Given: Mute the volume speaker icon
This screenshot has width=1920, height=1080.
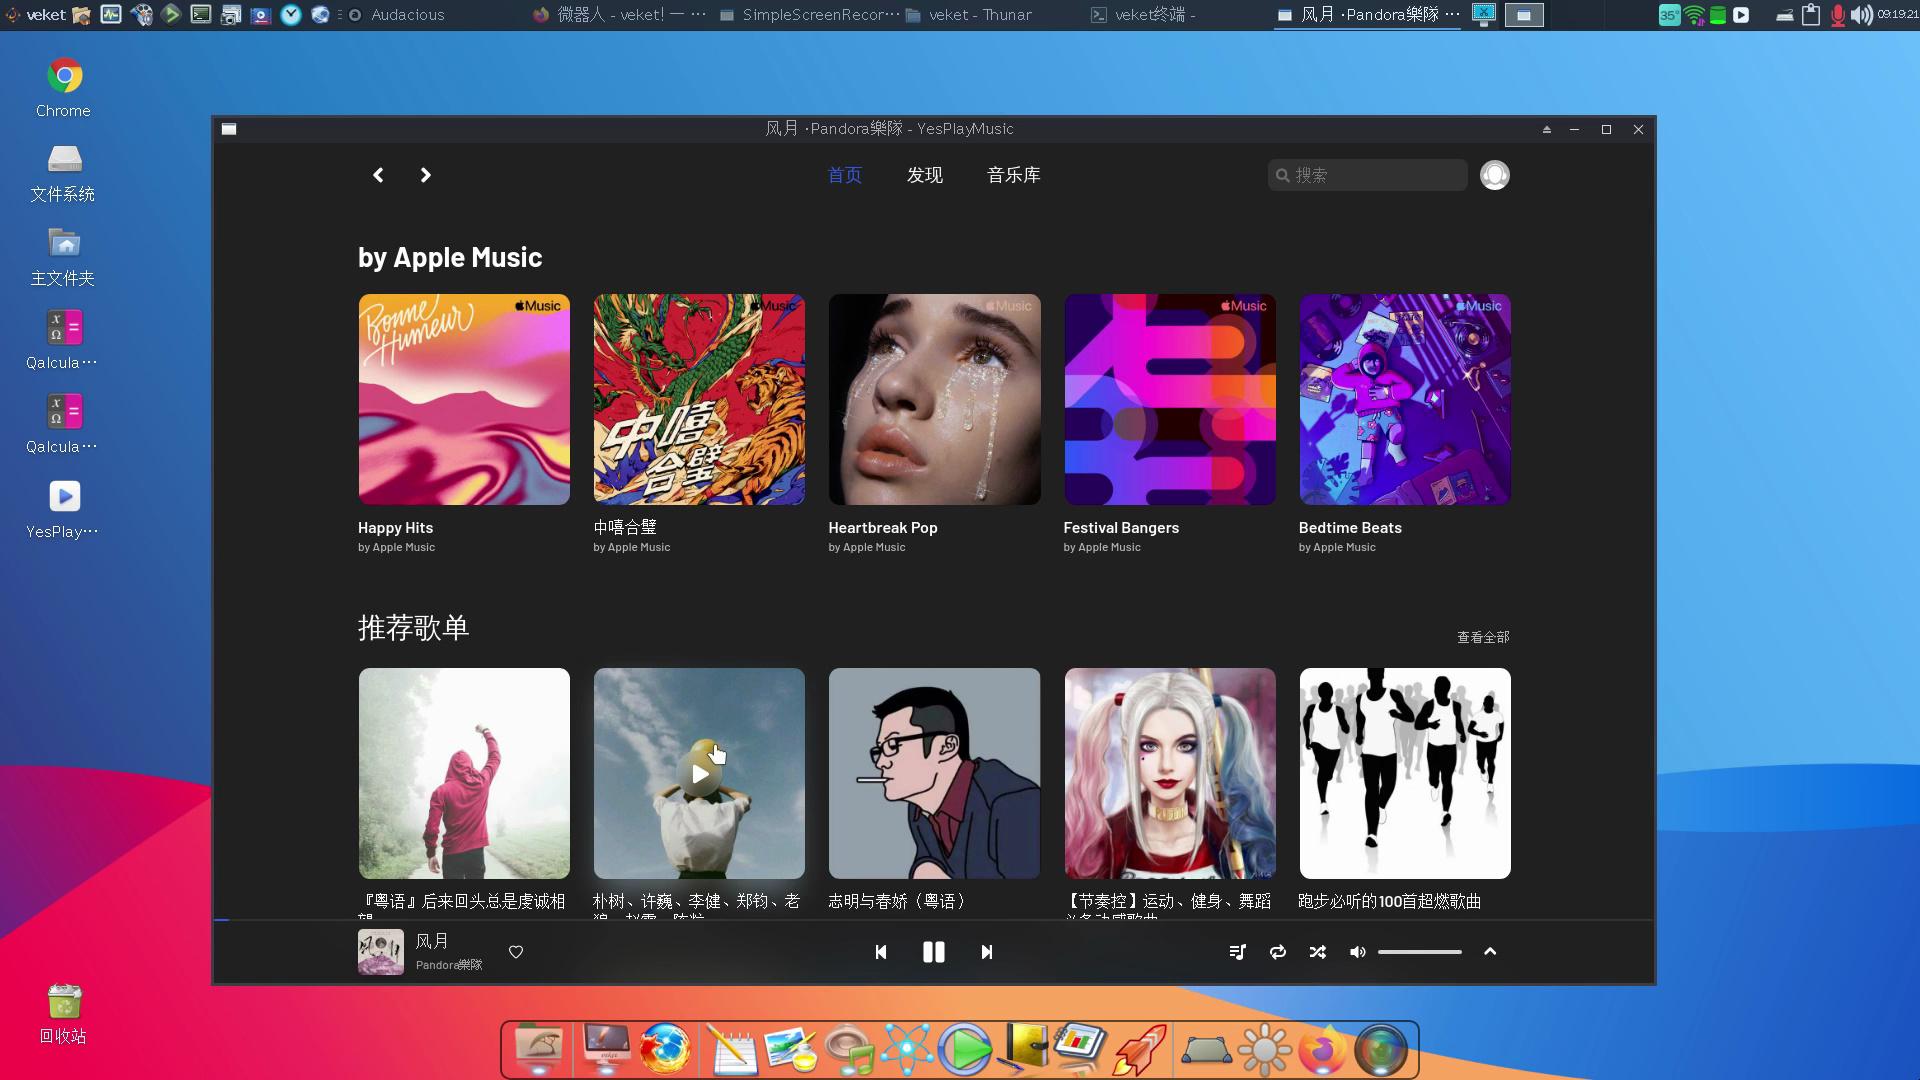Looking at the screenshot, I should coord(1357,952).
